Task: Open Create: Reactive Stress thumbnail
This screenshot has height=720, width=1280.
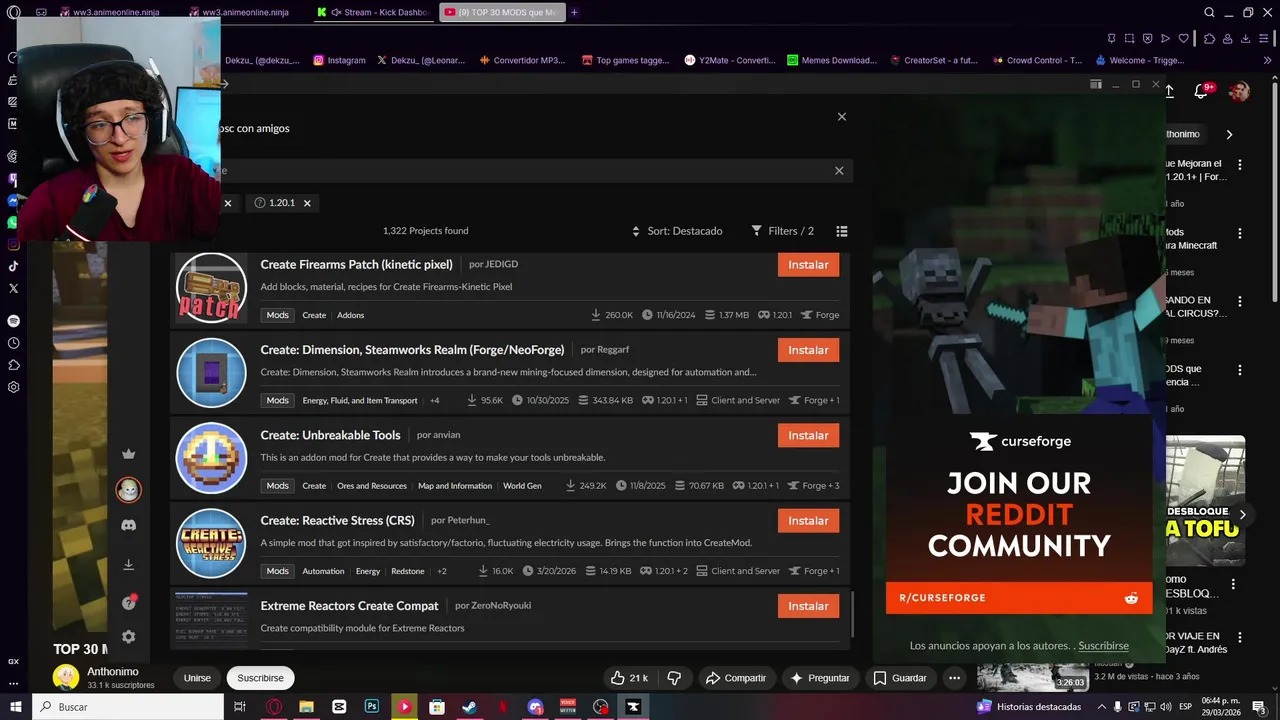Action: [211, 544]
